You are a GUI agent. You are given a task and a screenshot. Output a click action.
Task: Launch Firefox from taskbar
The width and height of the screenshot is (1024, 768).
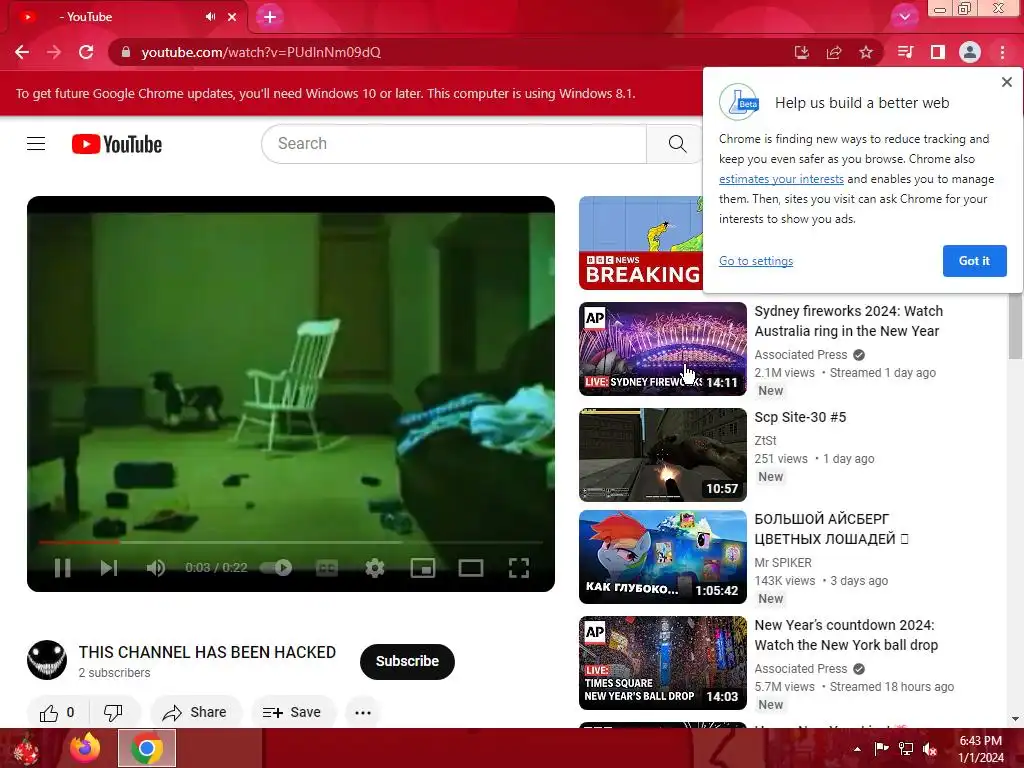pos(86,748)
